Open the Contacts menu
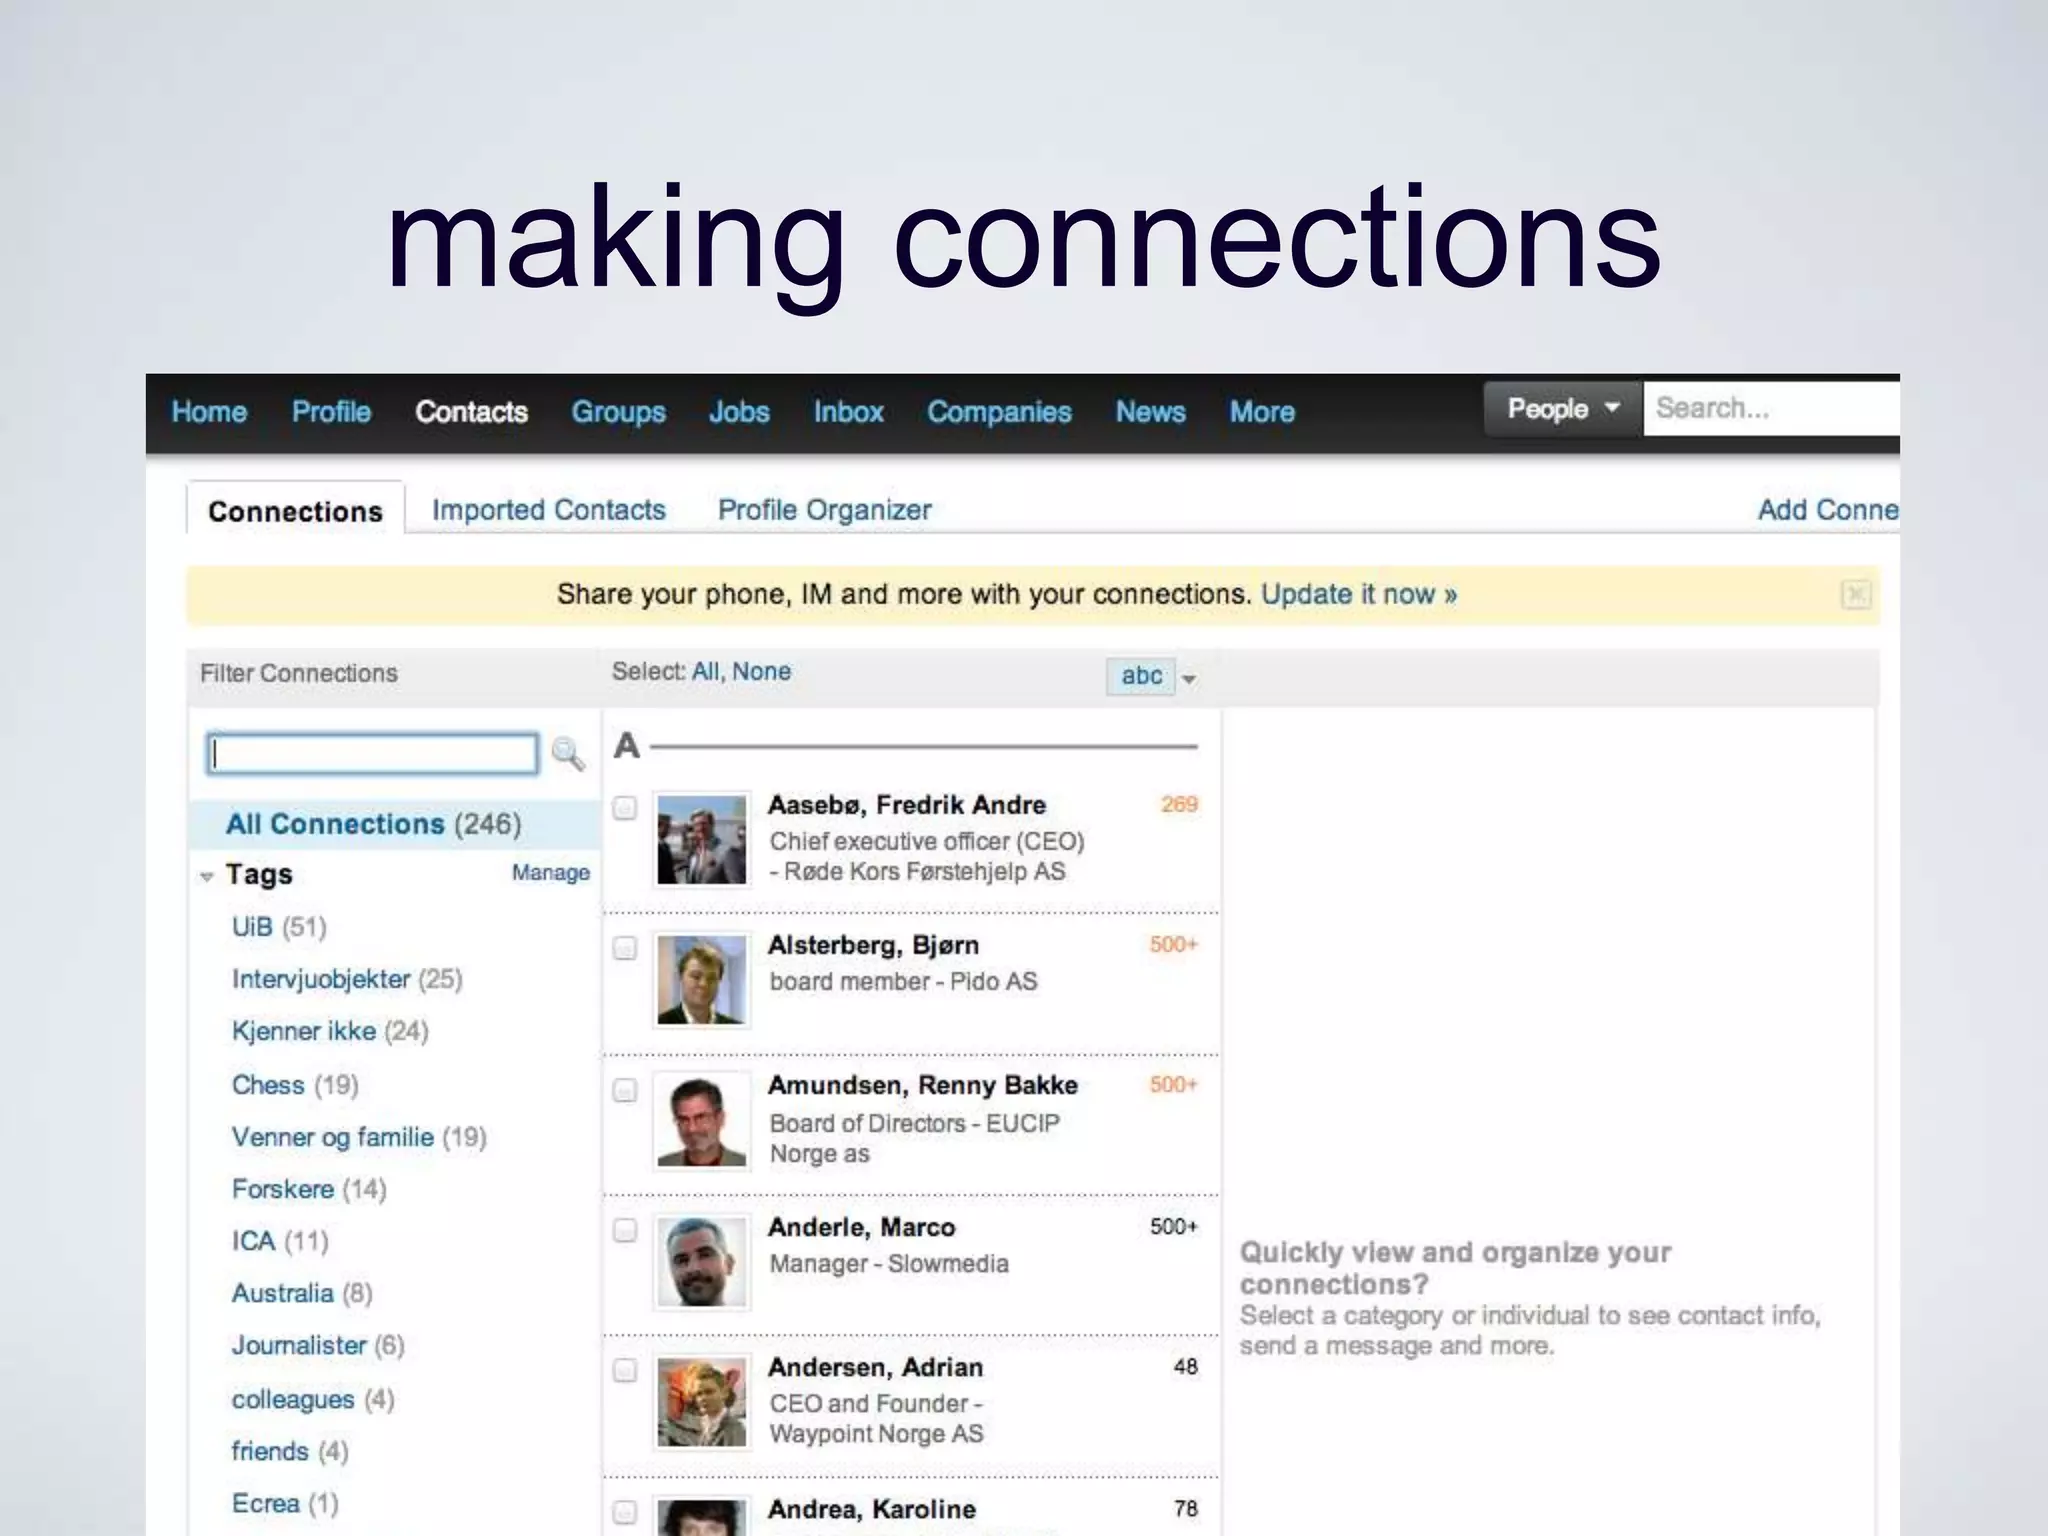 tap(471, 412)
